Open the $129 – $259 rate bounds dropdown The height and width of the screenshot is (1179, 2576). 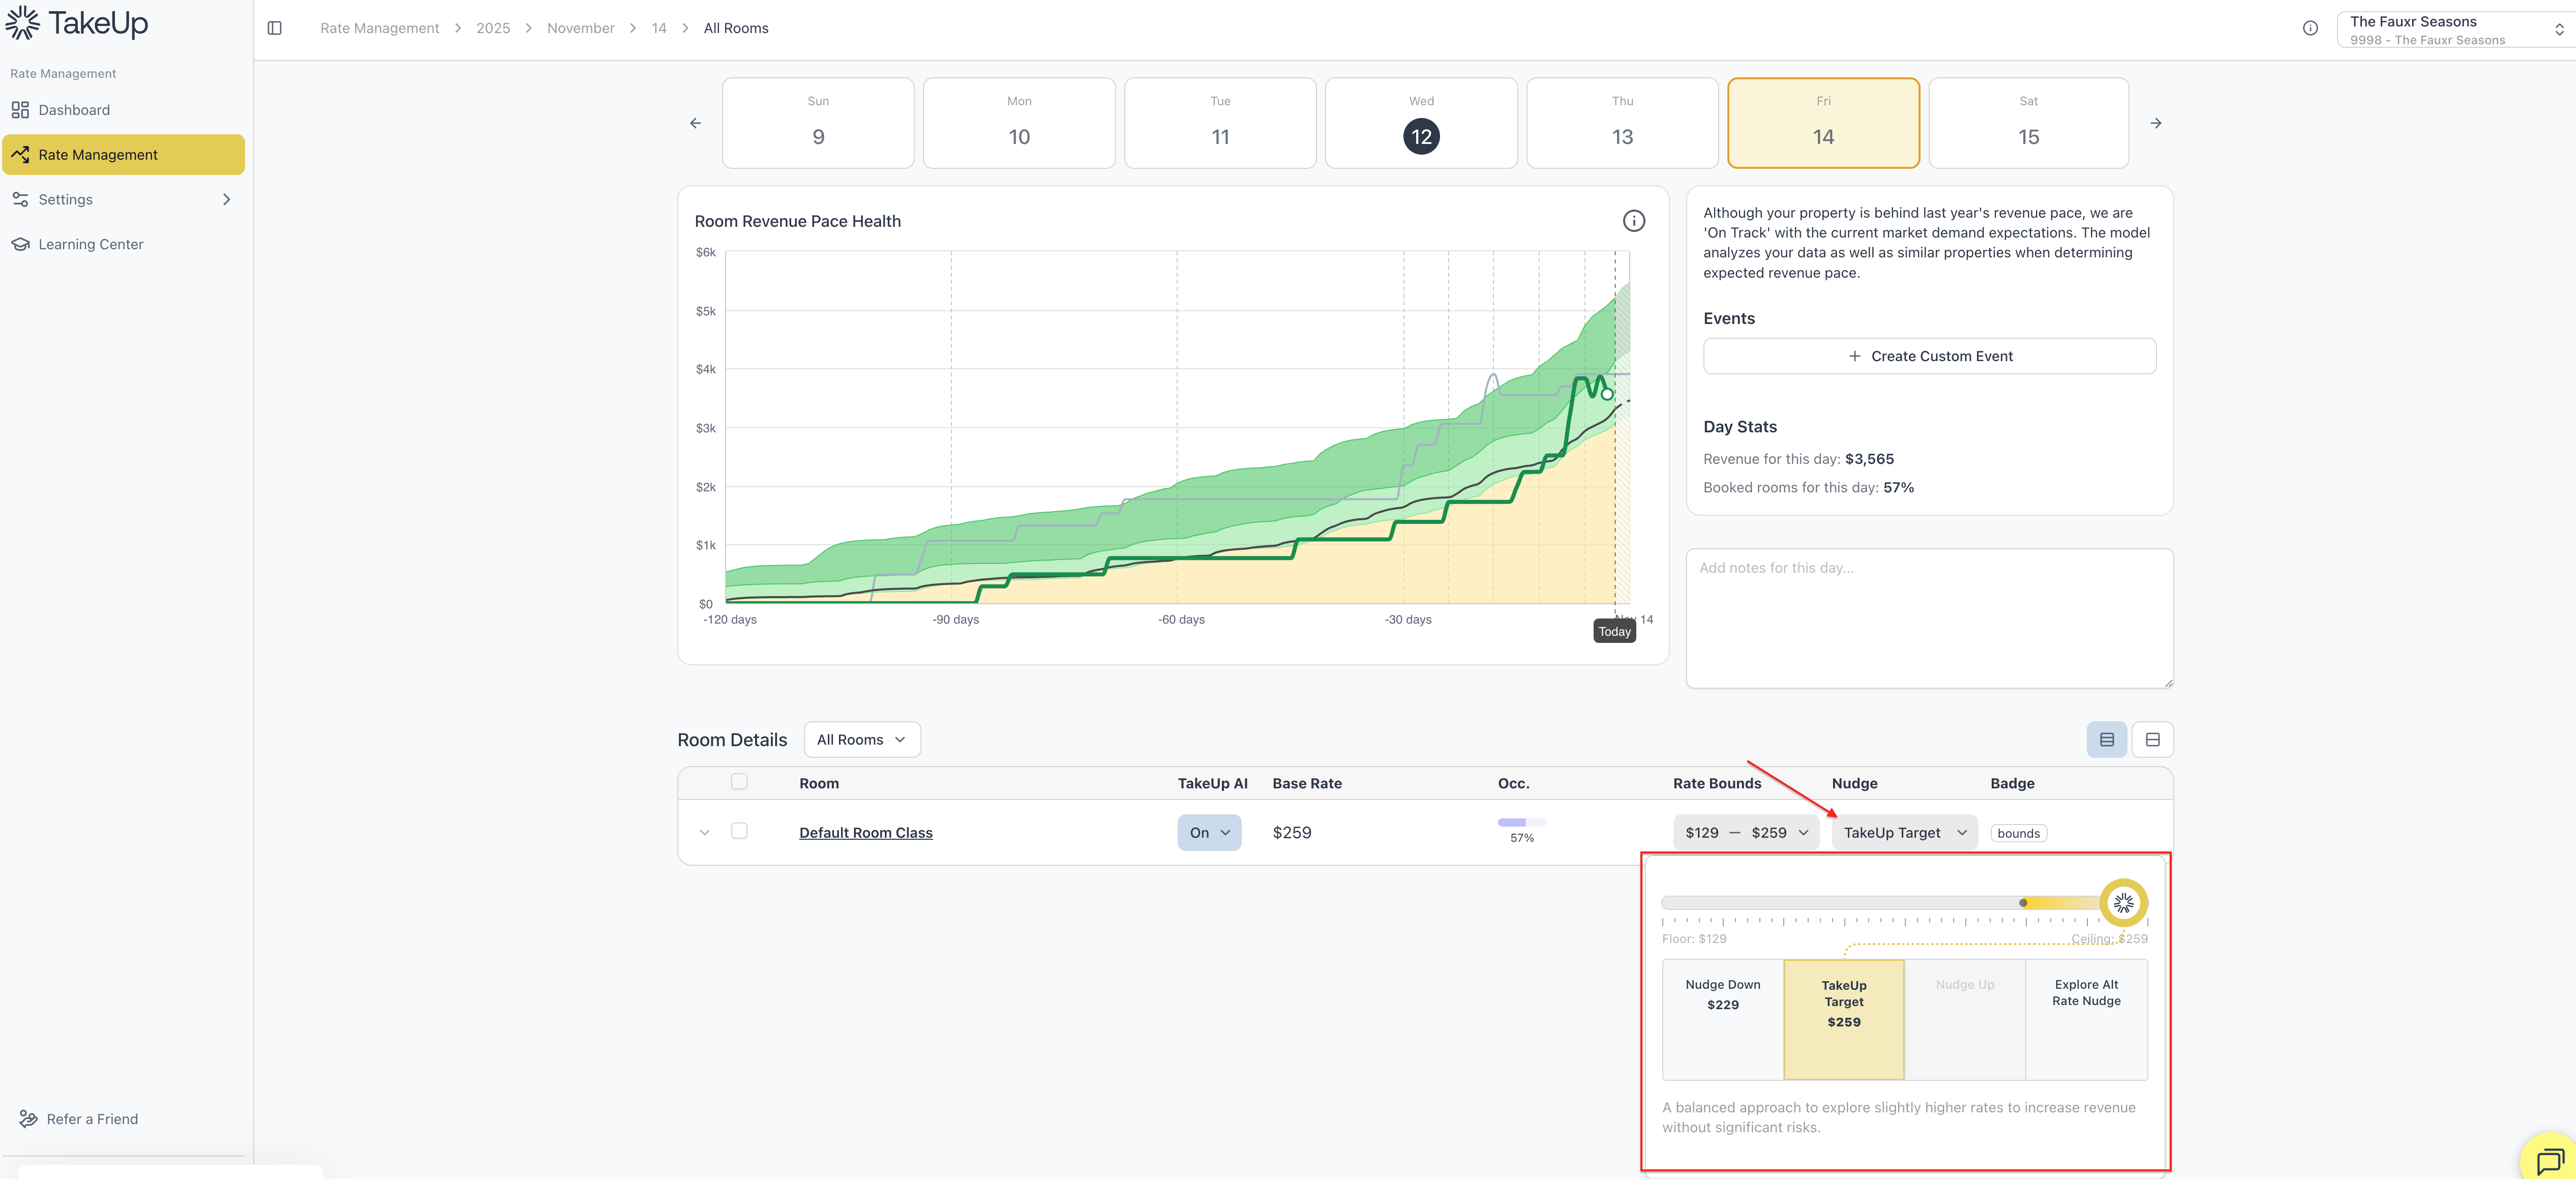1746,833
